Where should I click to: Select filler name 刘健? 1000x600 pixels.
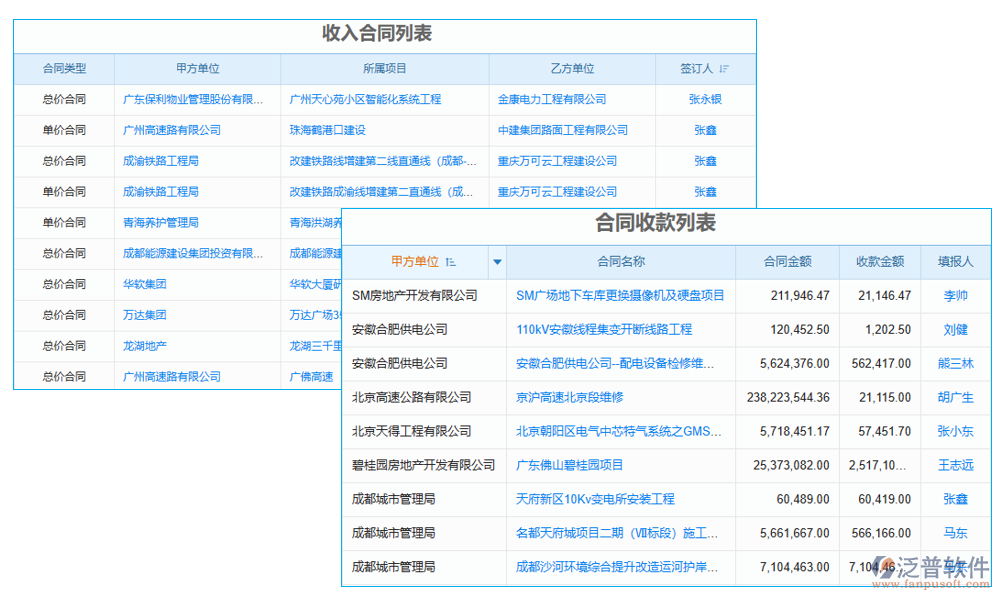(x=955, y=329)
